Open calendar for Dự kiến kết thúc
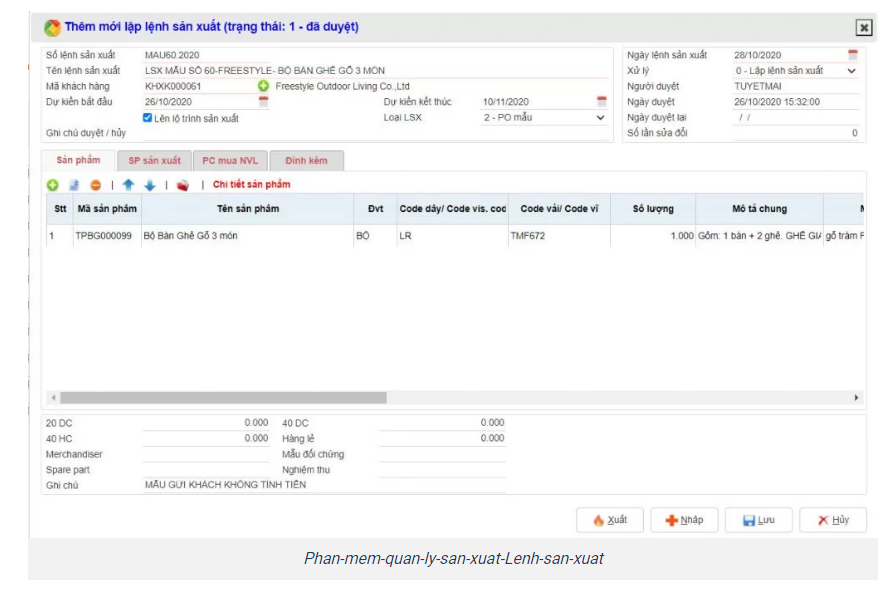The width and height of the screenshot is (896, 595). [x=602, y=102]
